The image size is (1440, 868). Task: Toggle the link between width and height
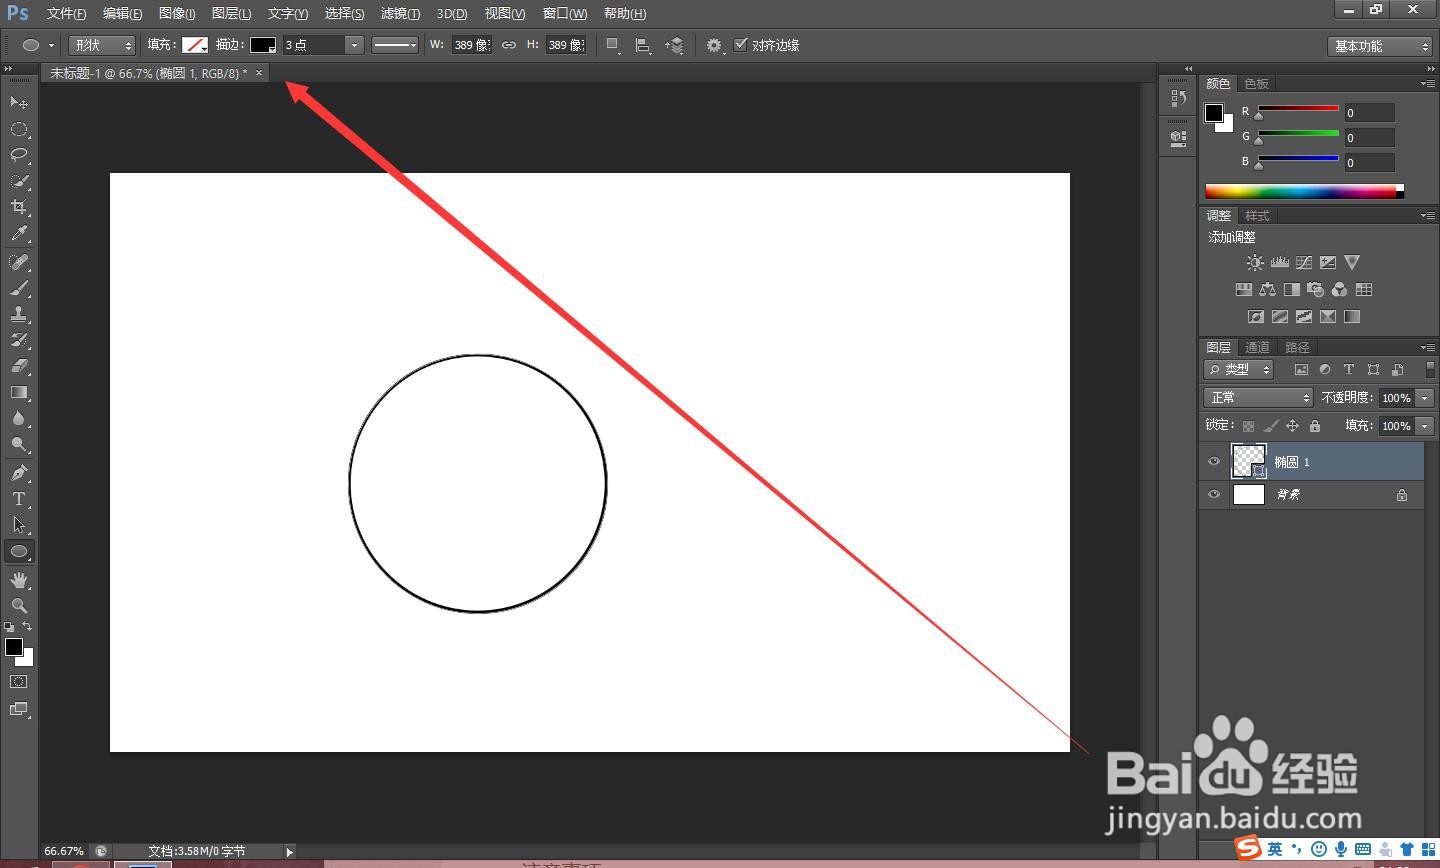pos(509,45)
